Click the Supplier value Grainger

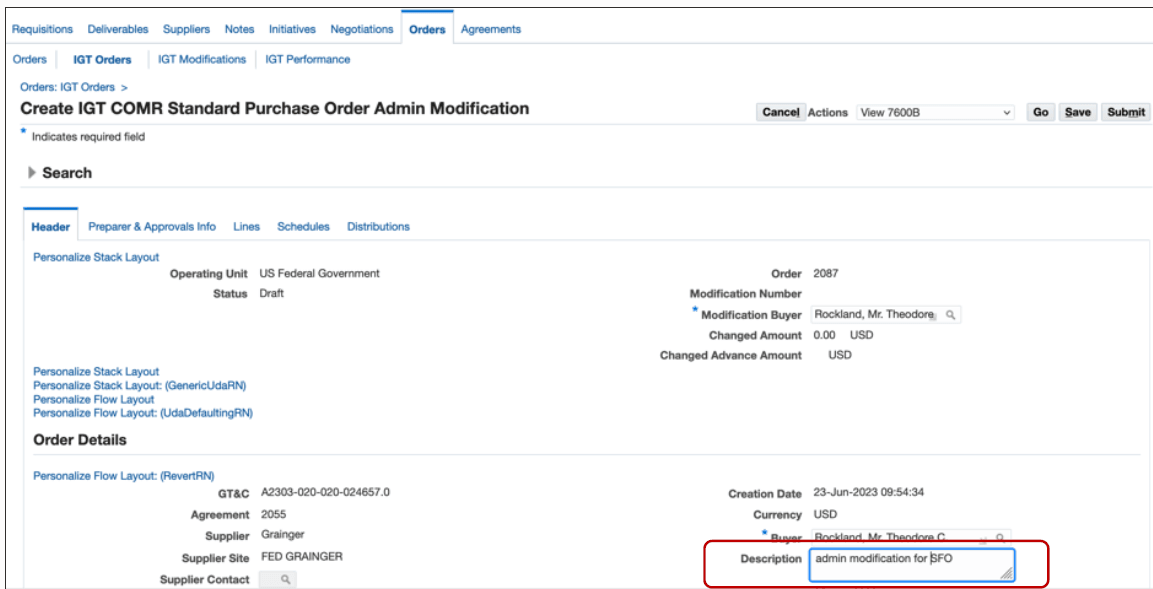(282, 535)
